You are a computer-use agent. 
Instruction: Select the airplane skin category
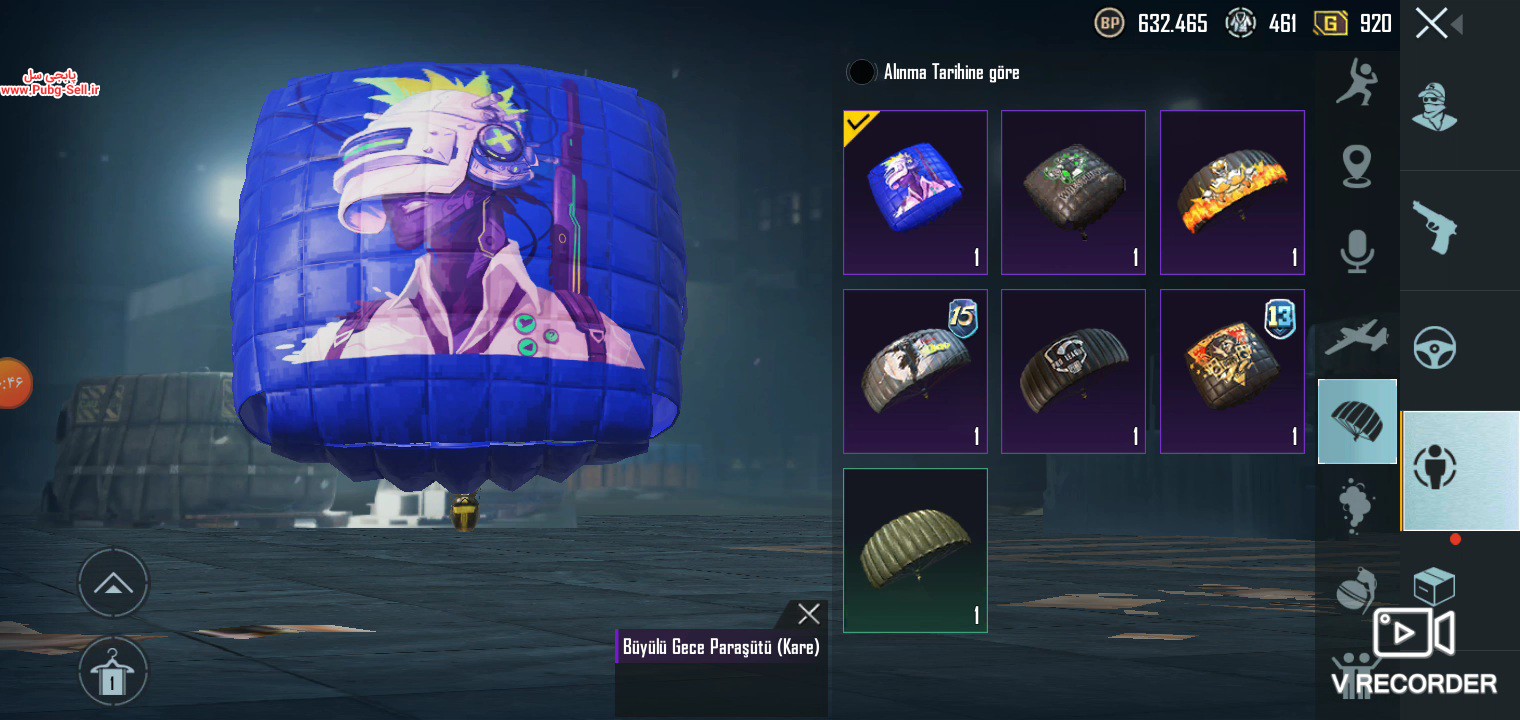[1357, 338]
